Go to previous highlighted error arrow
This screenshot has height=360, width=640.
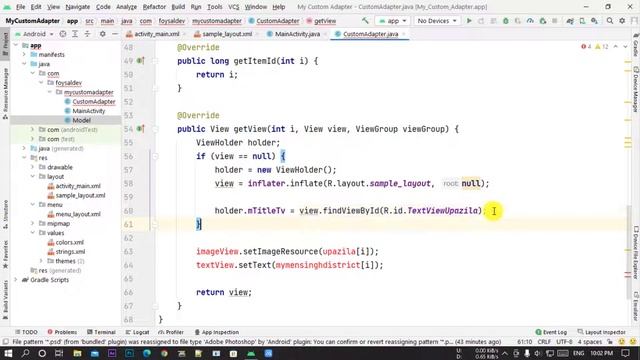coord(616,47)
